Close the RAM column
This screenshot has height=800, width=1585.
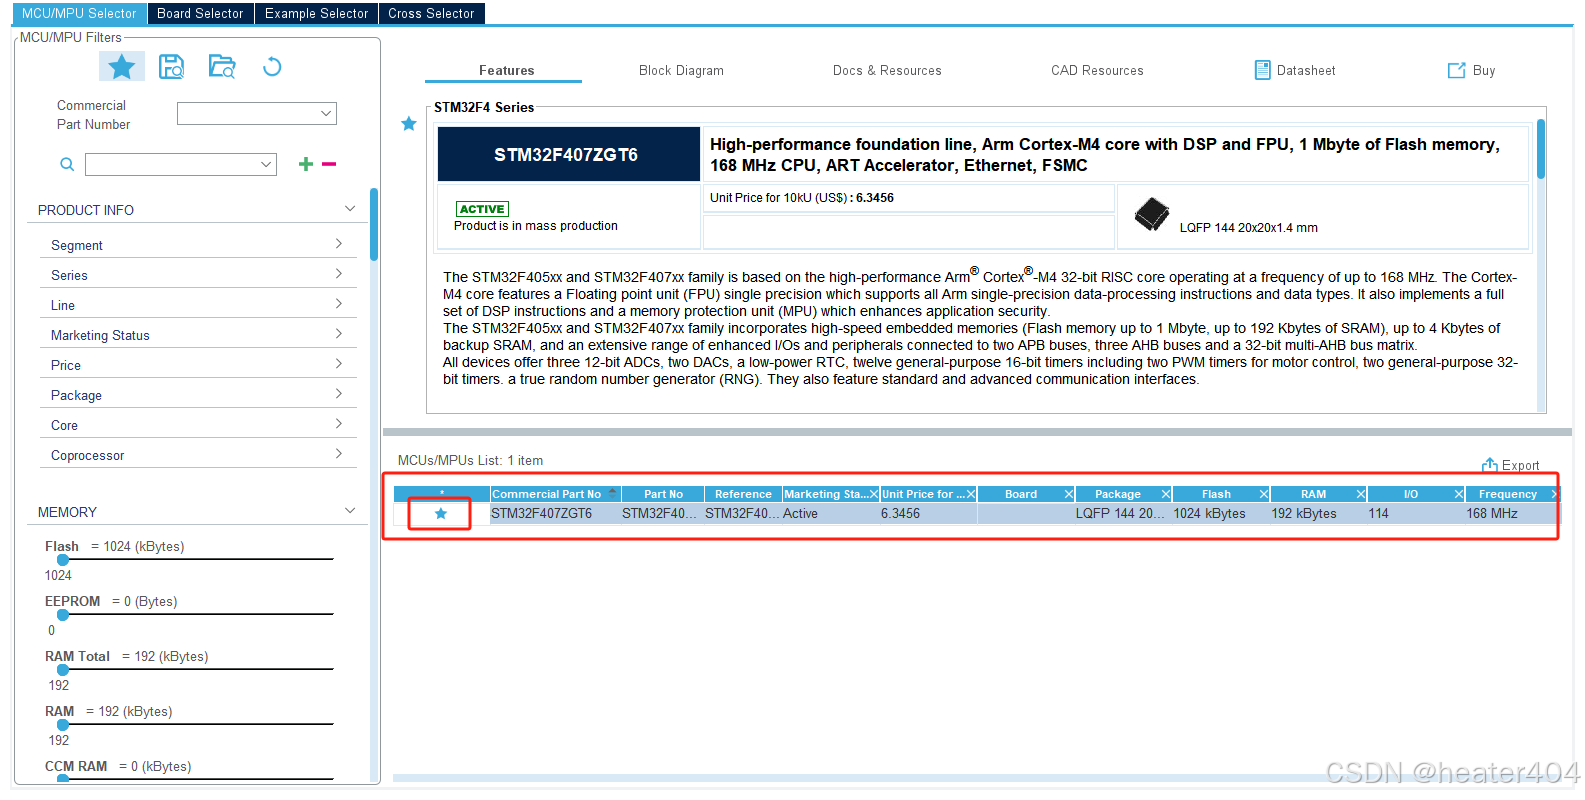tap(1360, 494)
